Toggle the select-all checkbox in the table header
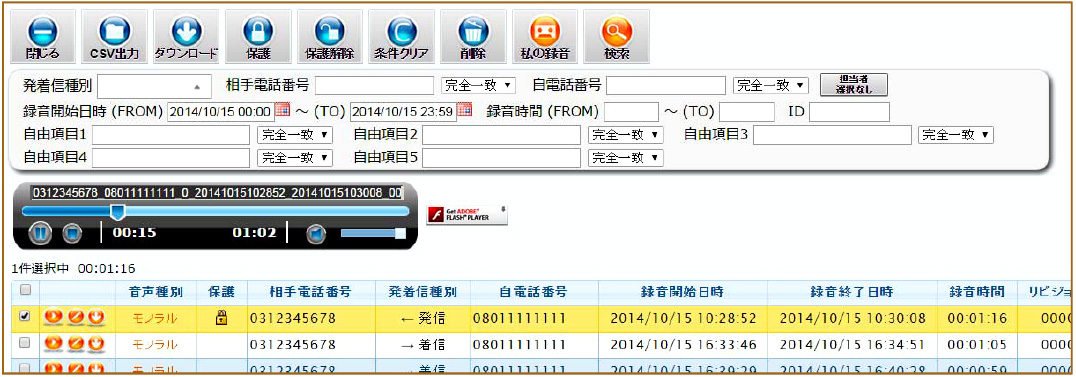 25,291
